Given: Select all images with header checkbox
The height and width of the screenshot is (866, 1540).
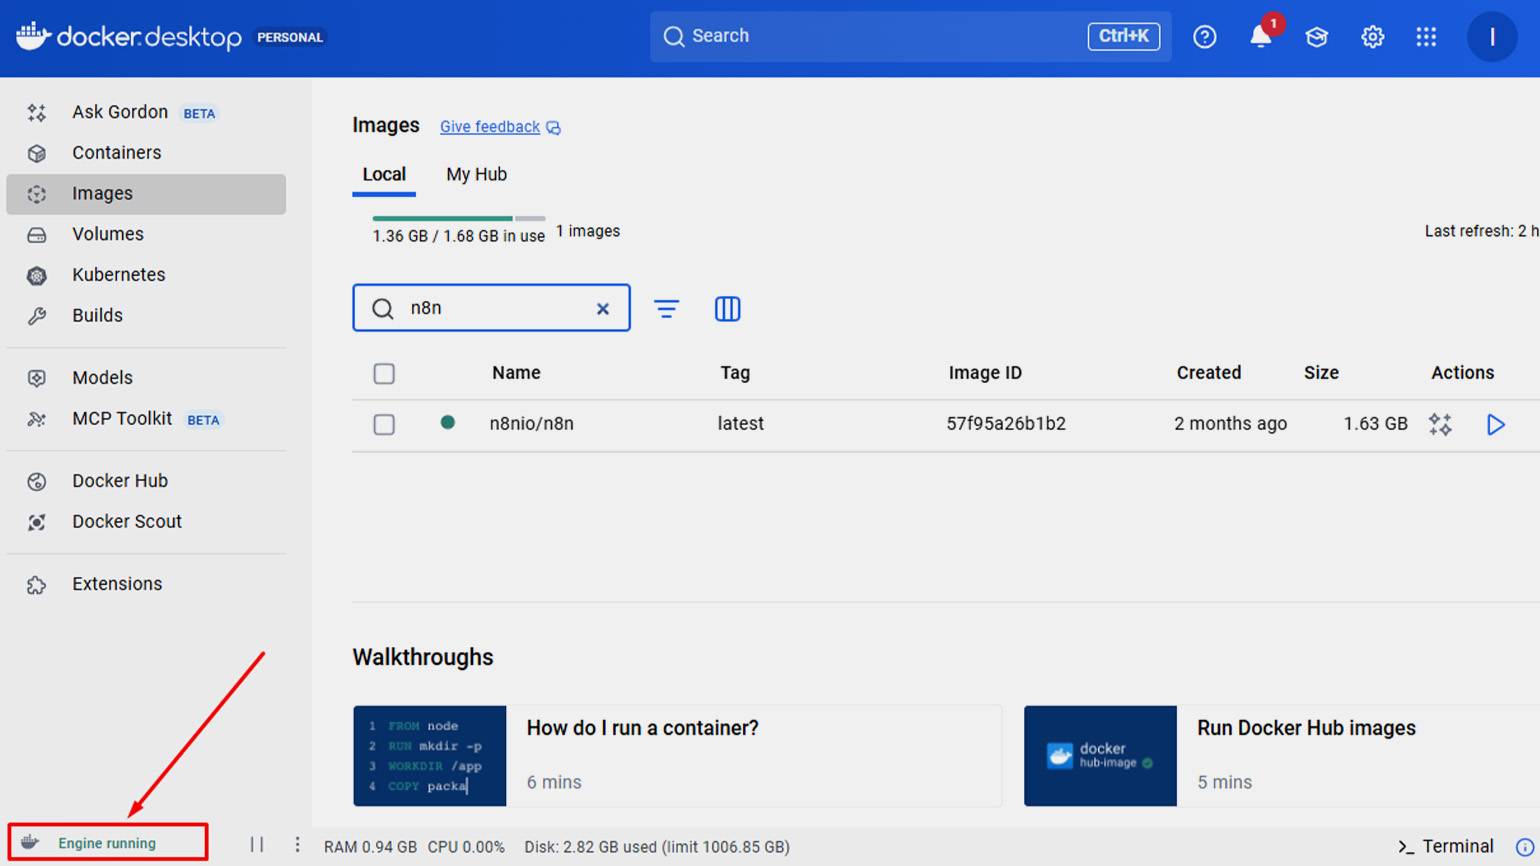Looking at the screenshot, I should pos(384,374).
